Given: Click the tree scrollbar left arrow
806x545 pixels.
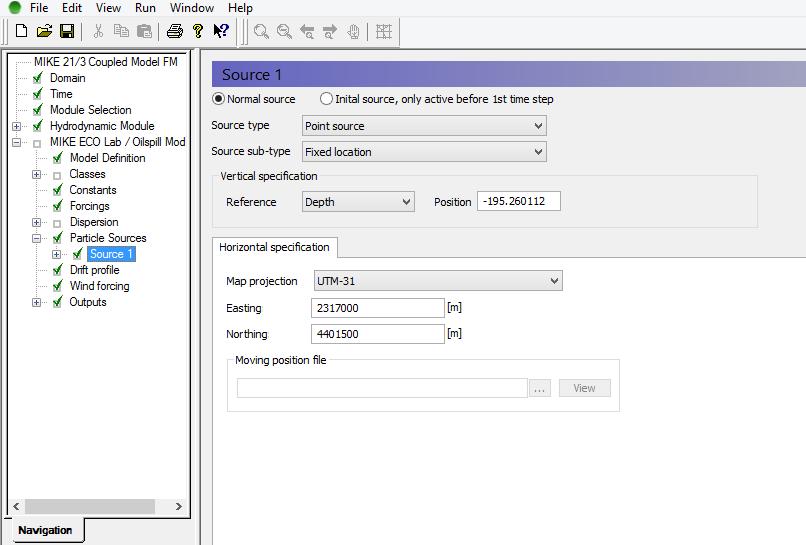Looking at the screenshot, I should pyautogui.click(x=16, y=506).
